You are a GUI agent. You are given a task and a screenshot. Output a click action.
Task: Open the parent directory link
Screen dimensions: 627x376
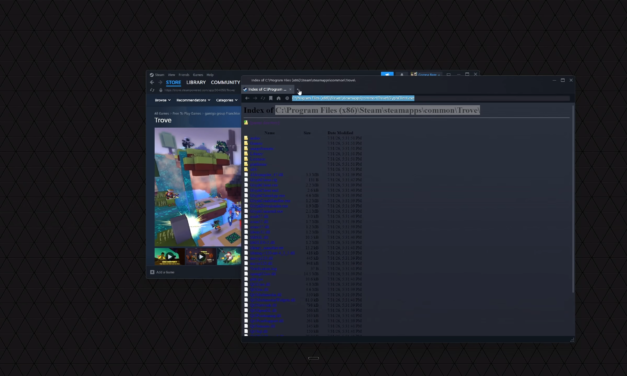point(264,123)
